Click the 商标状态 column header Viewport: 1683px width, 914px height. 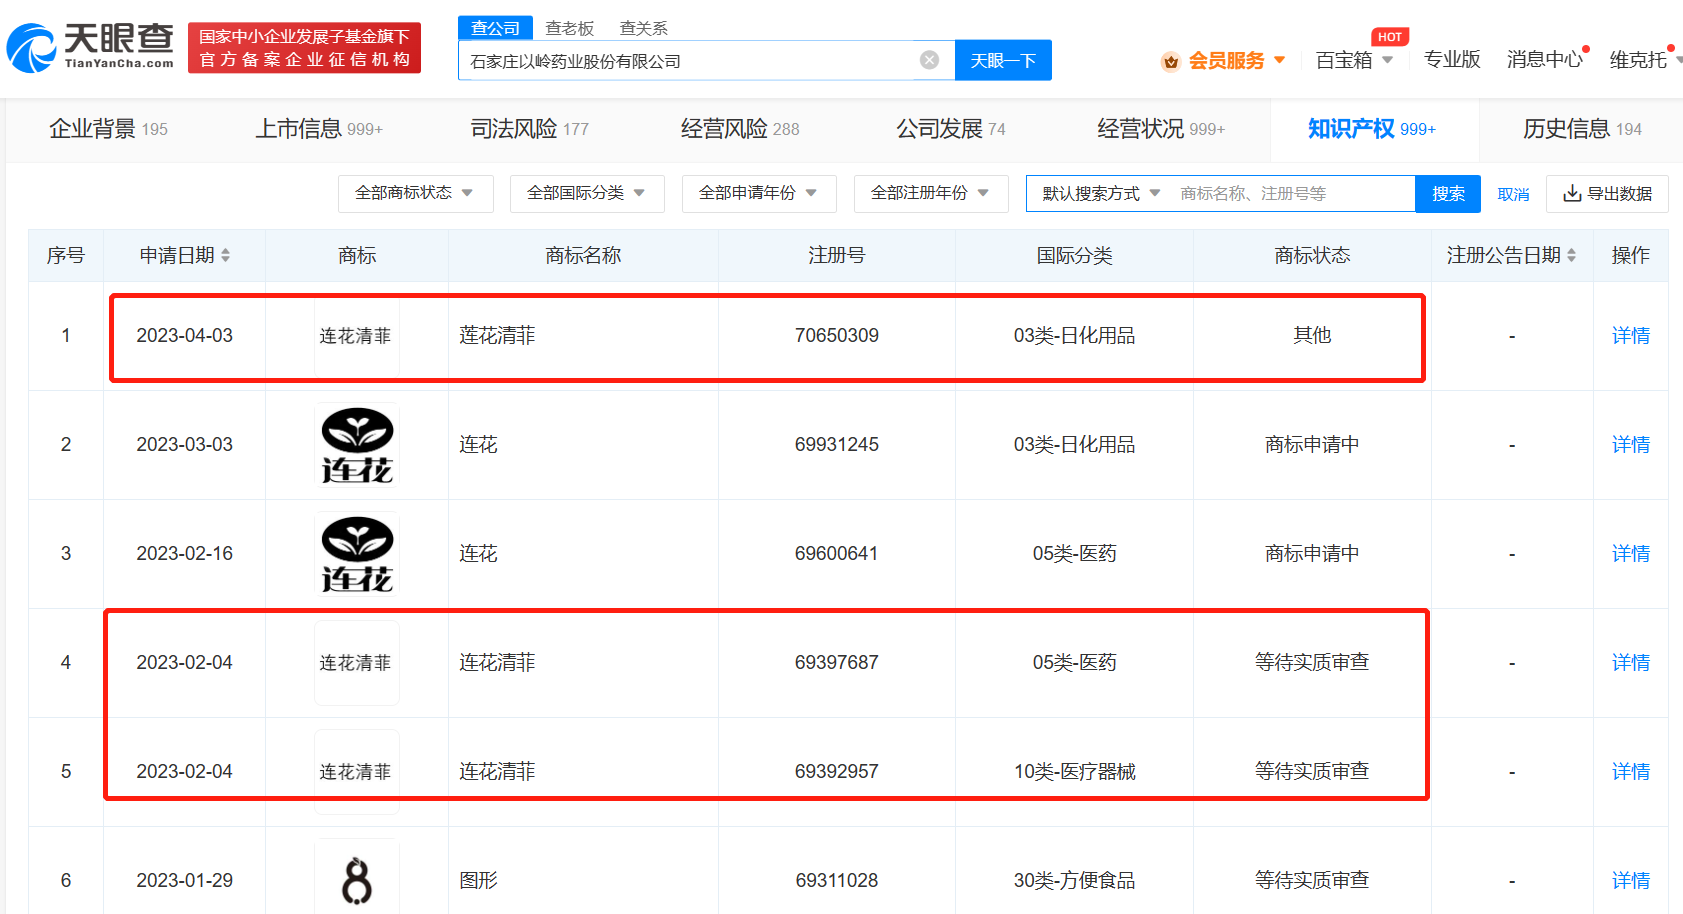1312,256
